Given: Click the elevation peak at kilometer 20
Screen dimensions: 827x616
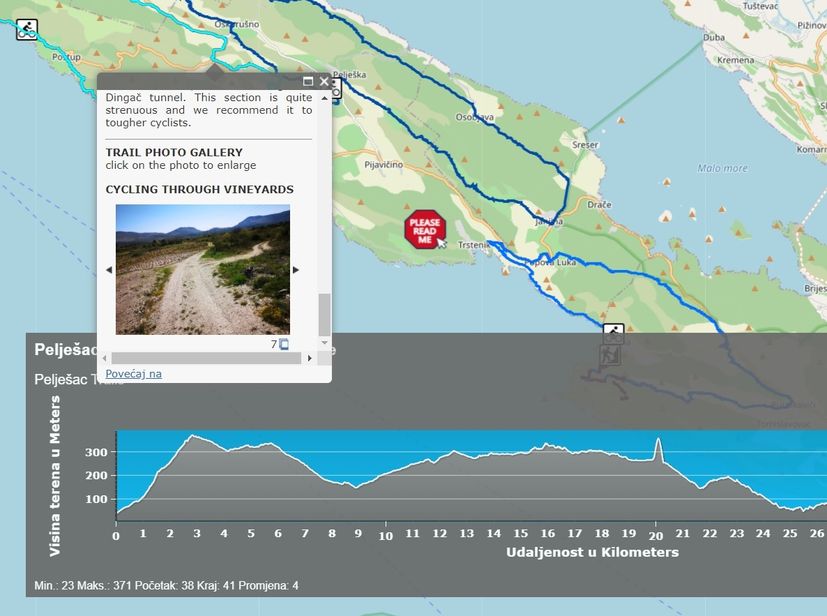Looking at the screenshot, I should (x=657, y=440).
